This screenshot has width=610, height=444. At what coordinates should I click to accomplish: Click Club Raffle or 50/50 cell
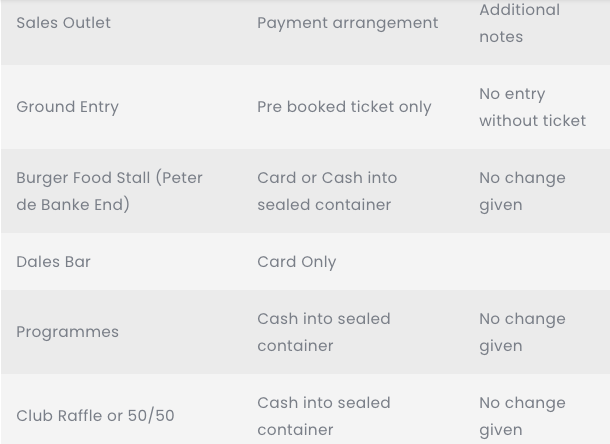tap(95, 416)
